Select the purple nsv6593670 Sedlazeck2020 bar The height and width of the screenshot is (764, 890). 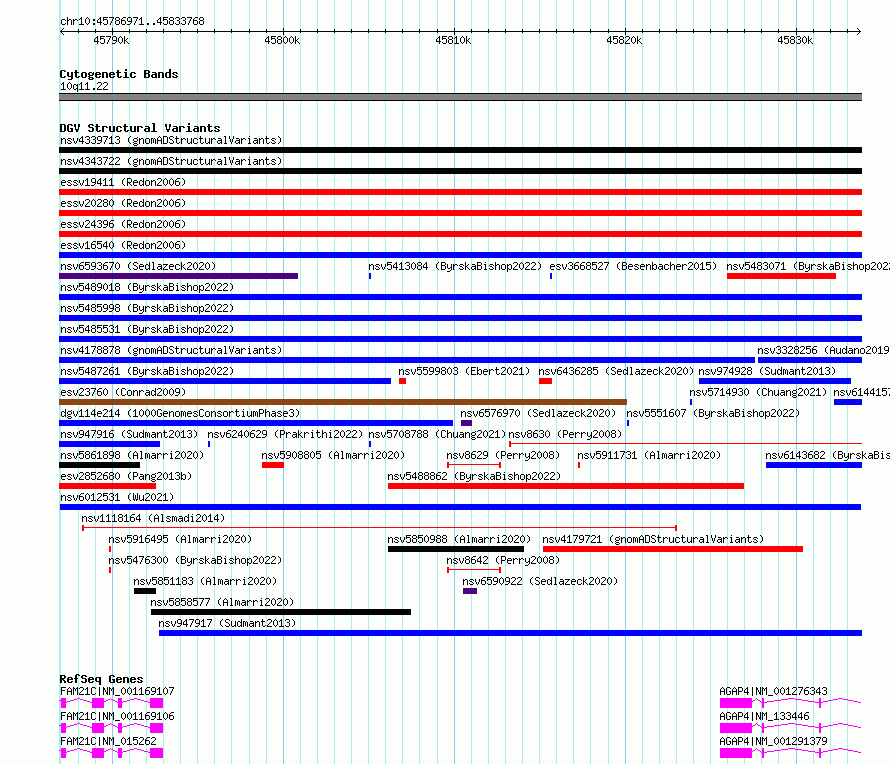(x=178, y=276)
